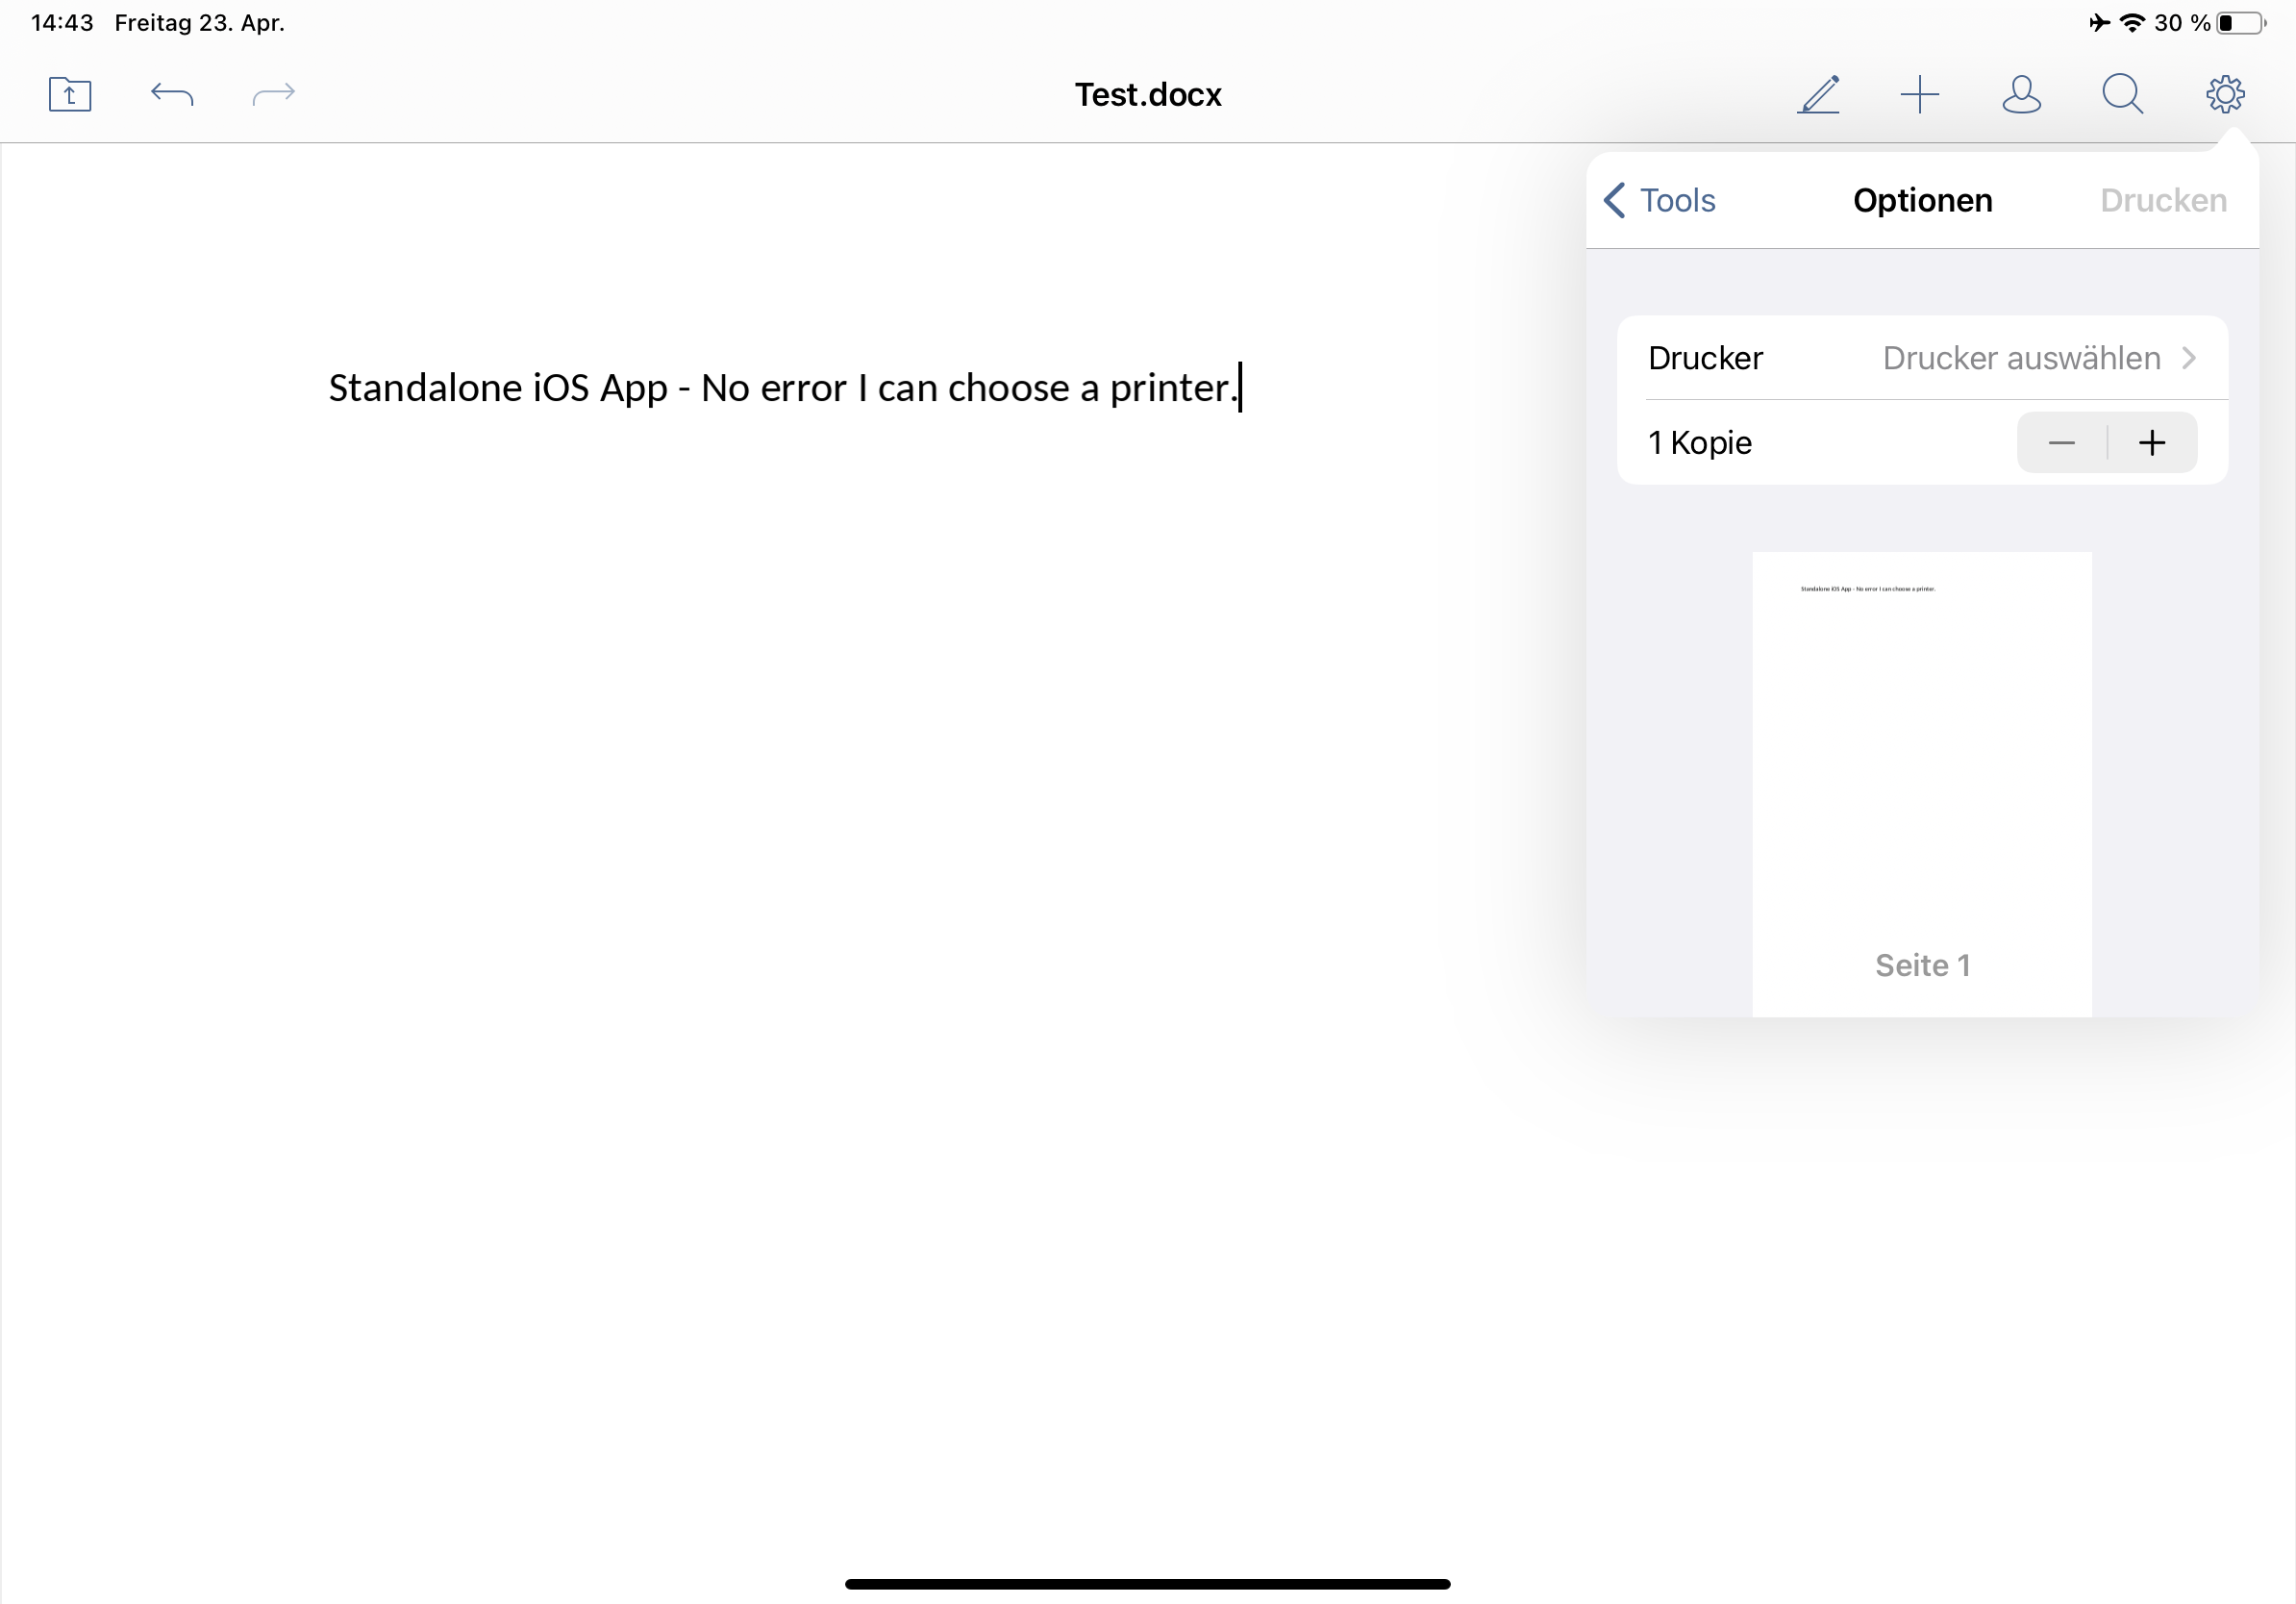
Task: Increase the number of copies
Action: pyautogui.click(x=2152, y=442)
